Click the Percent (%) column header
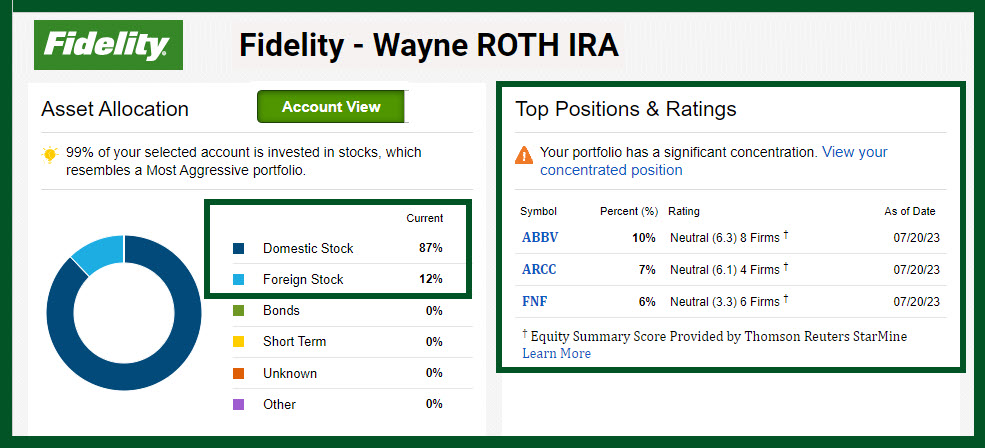Screen dimensions: 985x448 click(x=628, y=212)
